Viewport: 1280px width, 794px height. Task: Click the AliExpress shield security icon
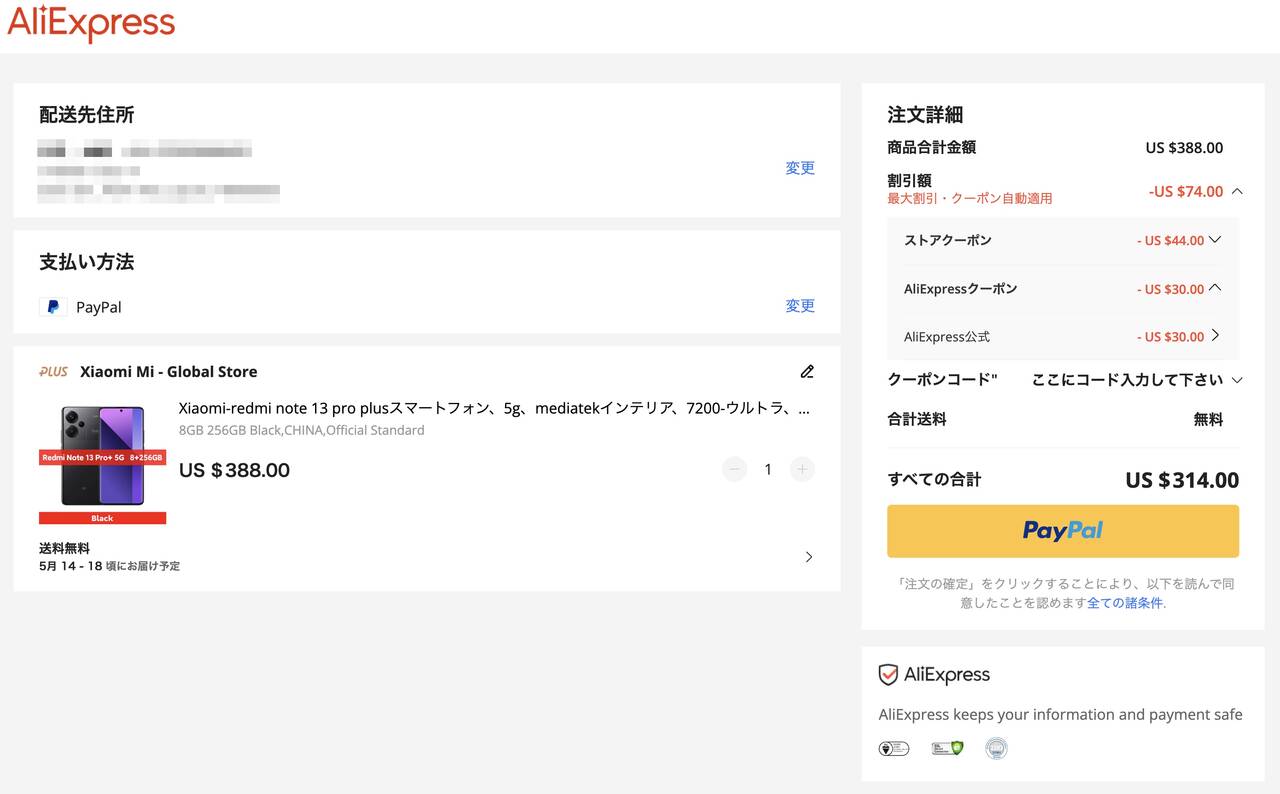[888, 675]
